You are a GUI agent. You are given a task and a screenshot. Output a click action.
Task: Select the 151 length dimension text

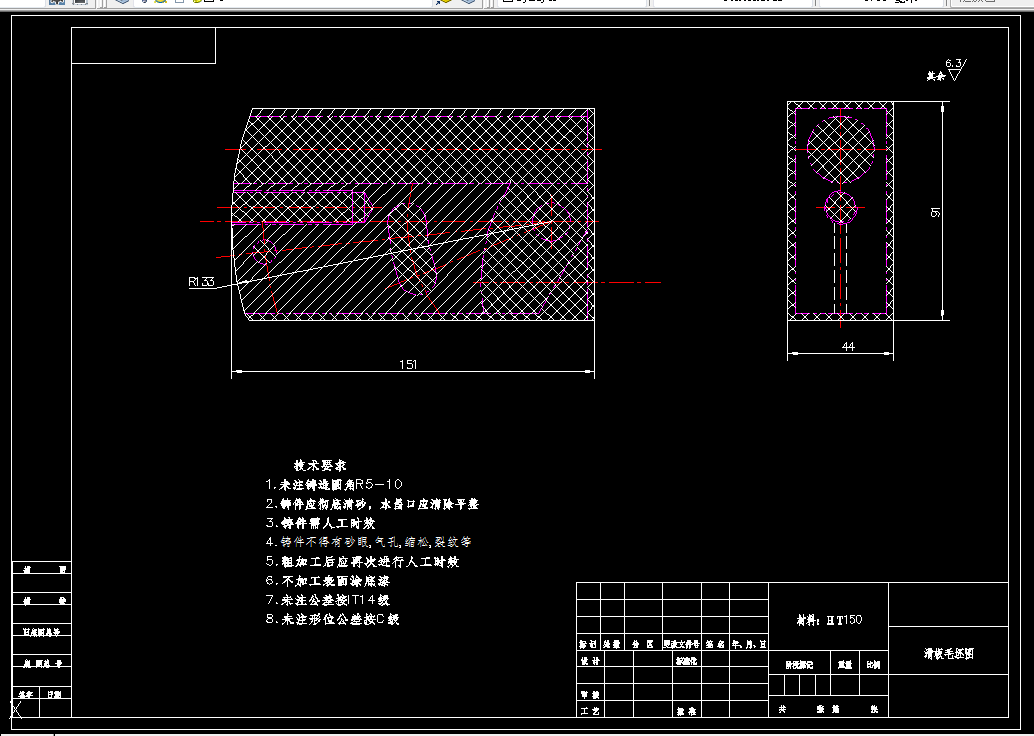[408, 364]
